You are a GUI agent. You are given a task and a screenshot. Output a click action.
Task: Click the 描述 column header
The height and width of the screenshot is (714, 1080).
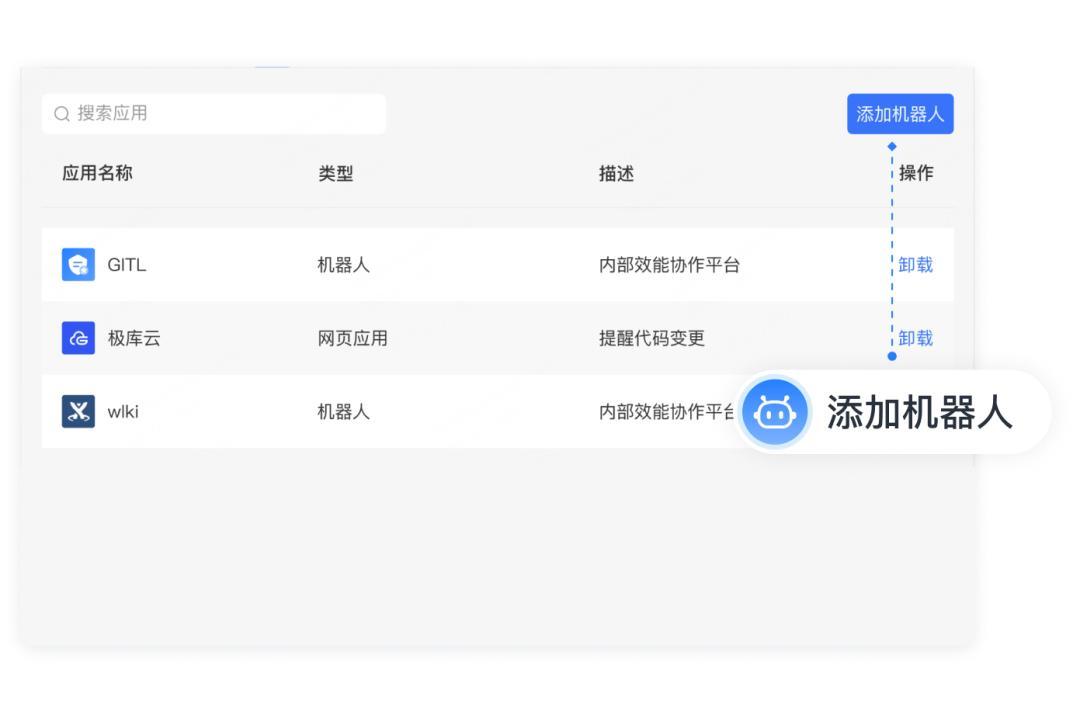pyautogui.click(x=616, y=174)
